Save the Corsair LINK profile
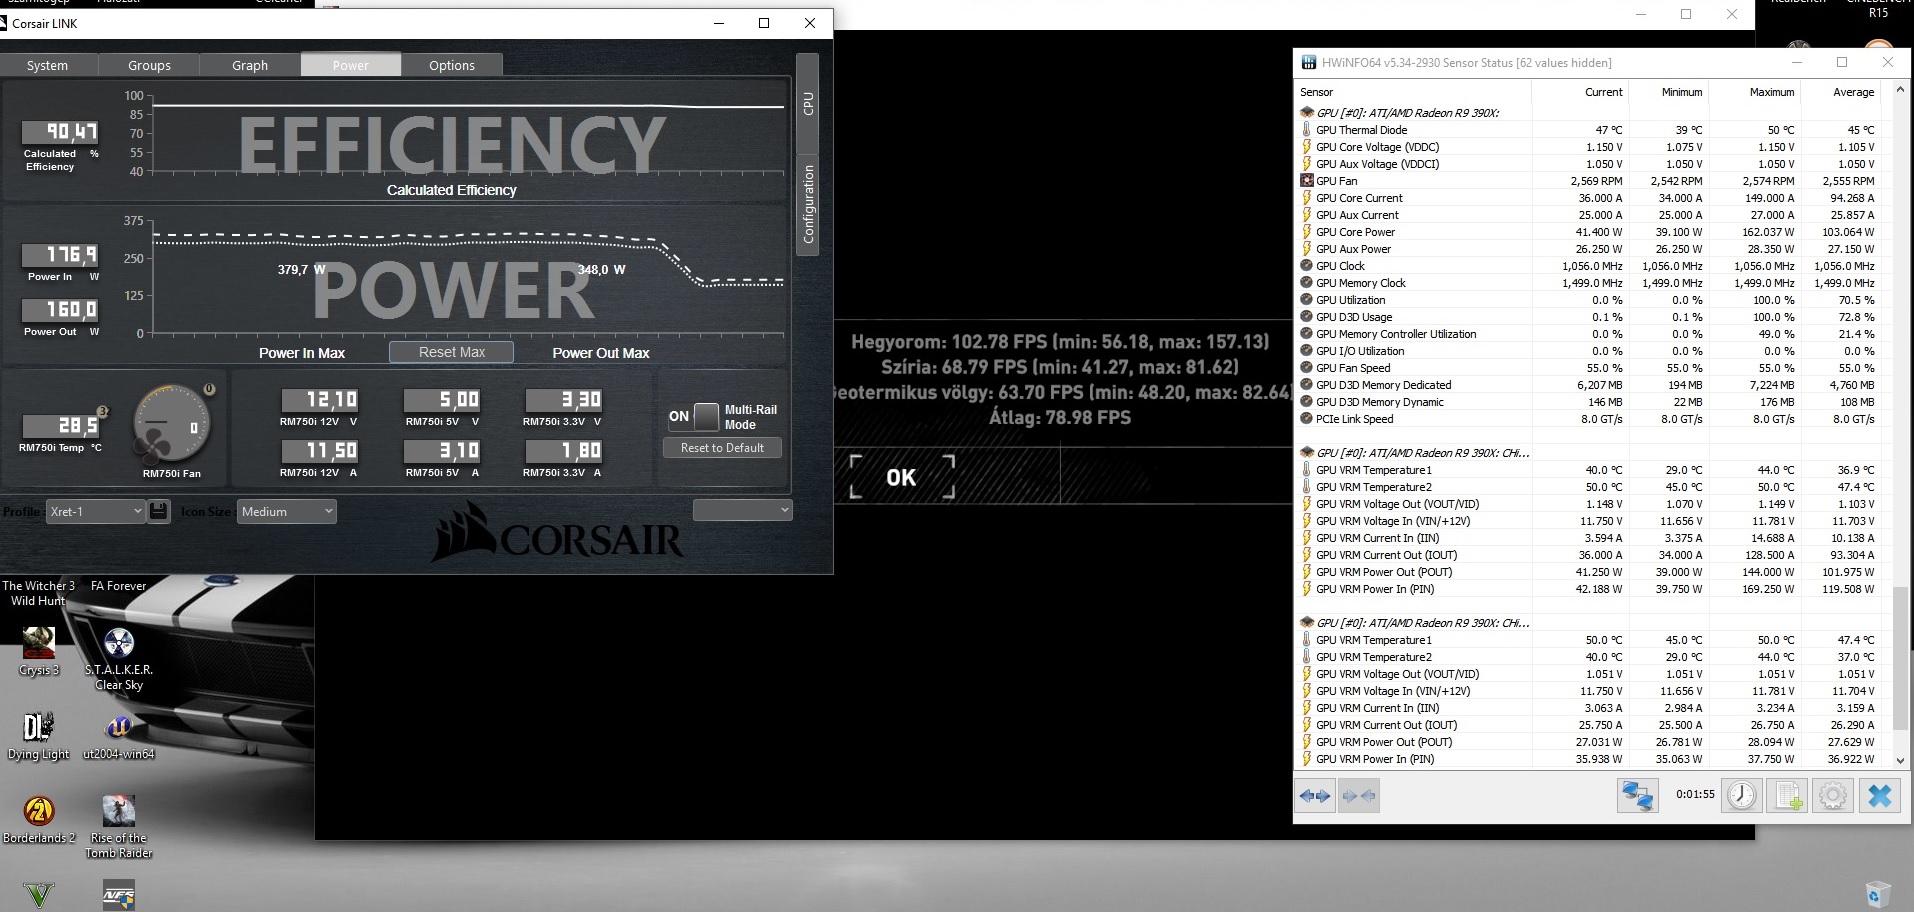Screen dimensions: 1914x912 [158, 511]
